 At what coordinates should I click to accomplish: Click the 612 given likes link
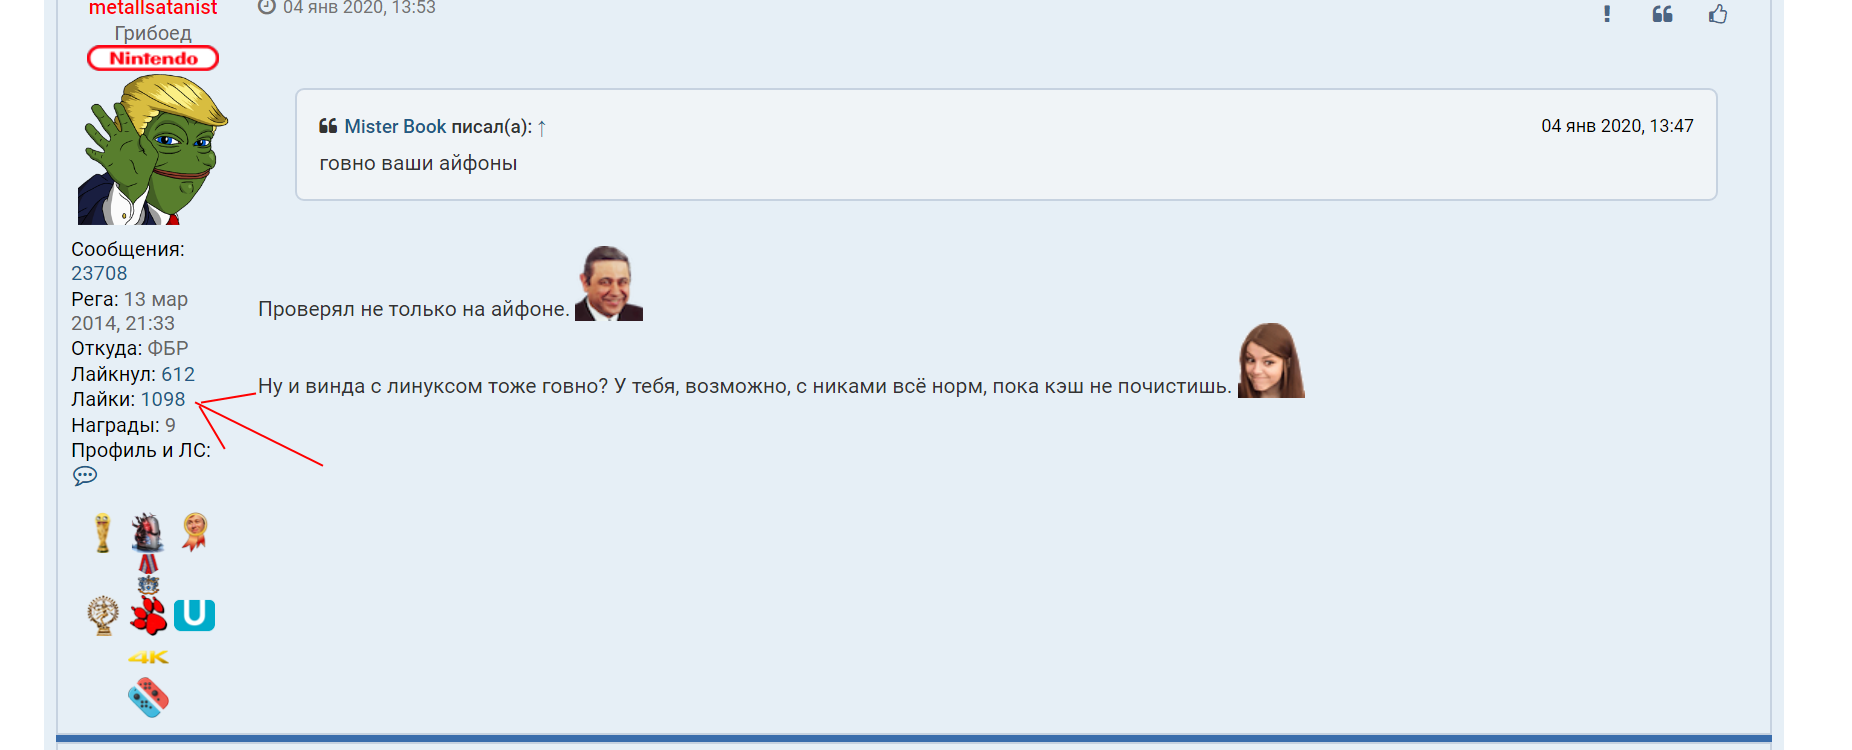point(178,374)
